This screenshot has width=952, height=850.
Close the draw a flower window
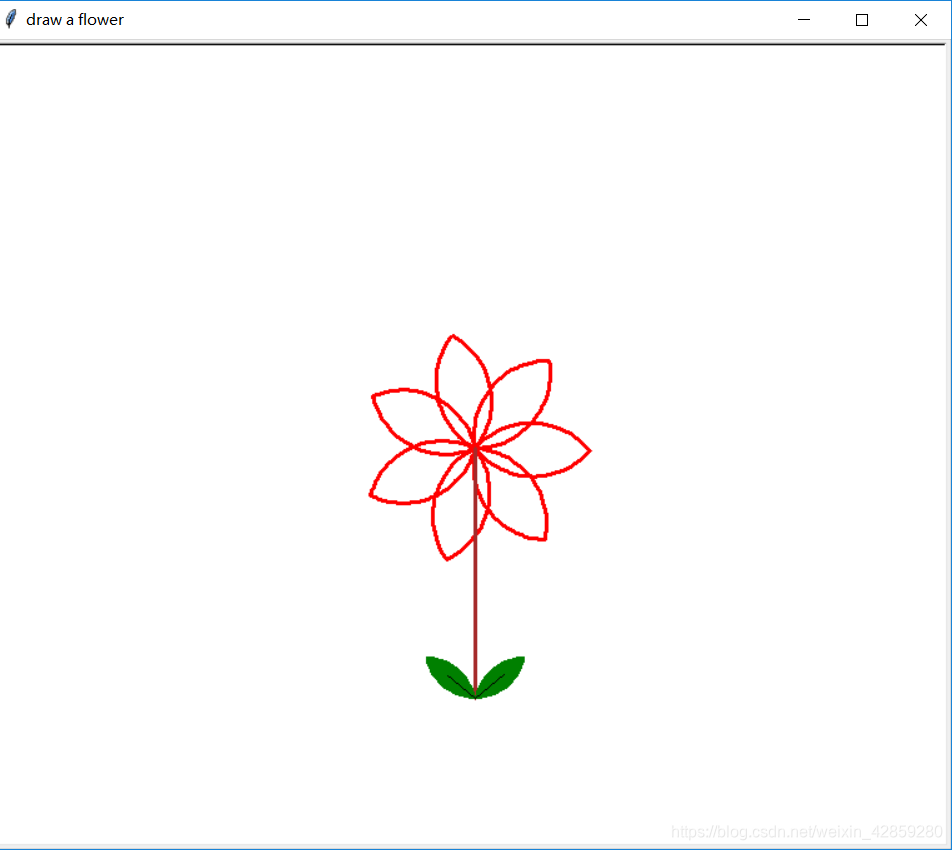point(920,20)
